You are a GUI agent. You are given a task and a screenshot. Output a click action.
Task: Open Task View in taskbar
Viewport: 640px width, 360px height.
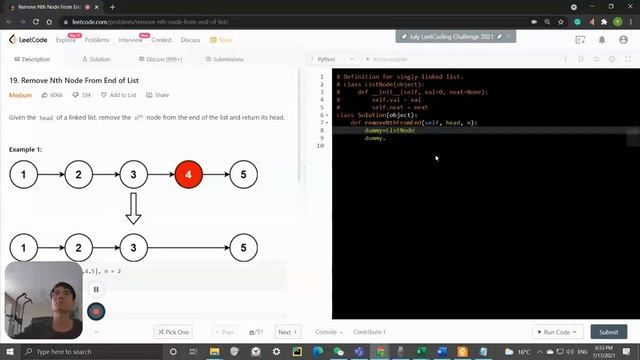(x=193, y=351)
